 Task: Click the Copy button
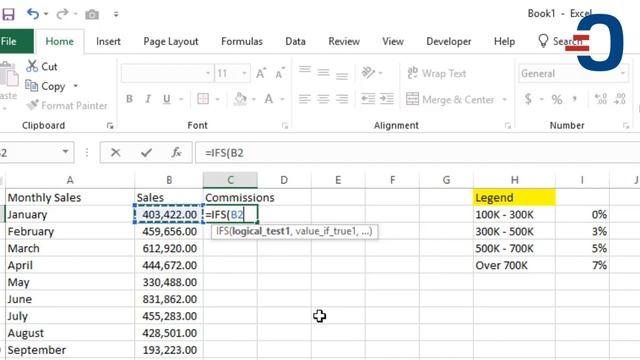[45, 86]
